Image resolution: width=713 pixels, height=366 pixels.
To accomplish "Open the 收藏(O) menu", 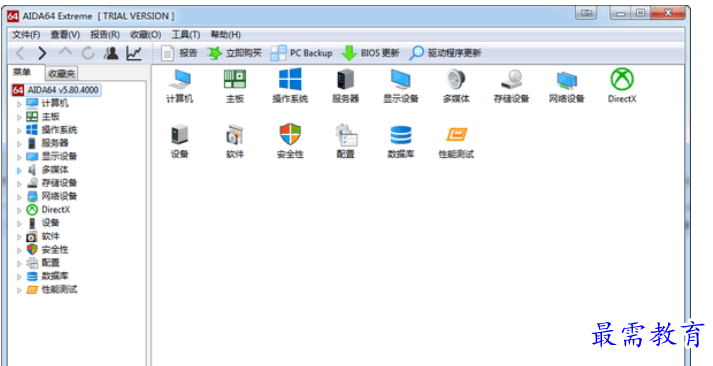I will [146, 35].
